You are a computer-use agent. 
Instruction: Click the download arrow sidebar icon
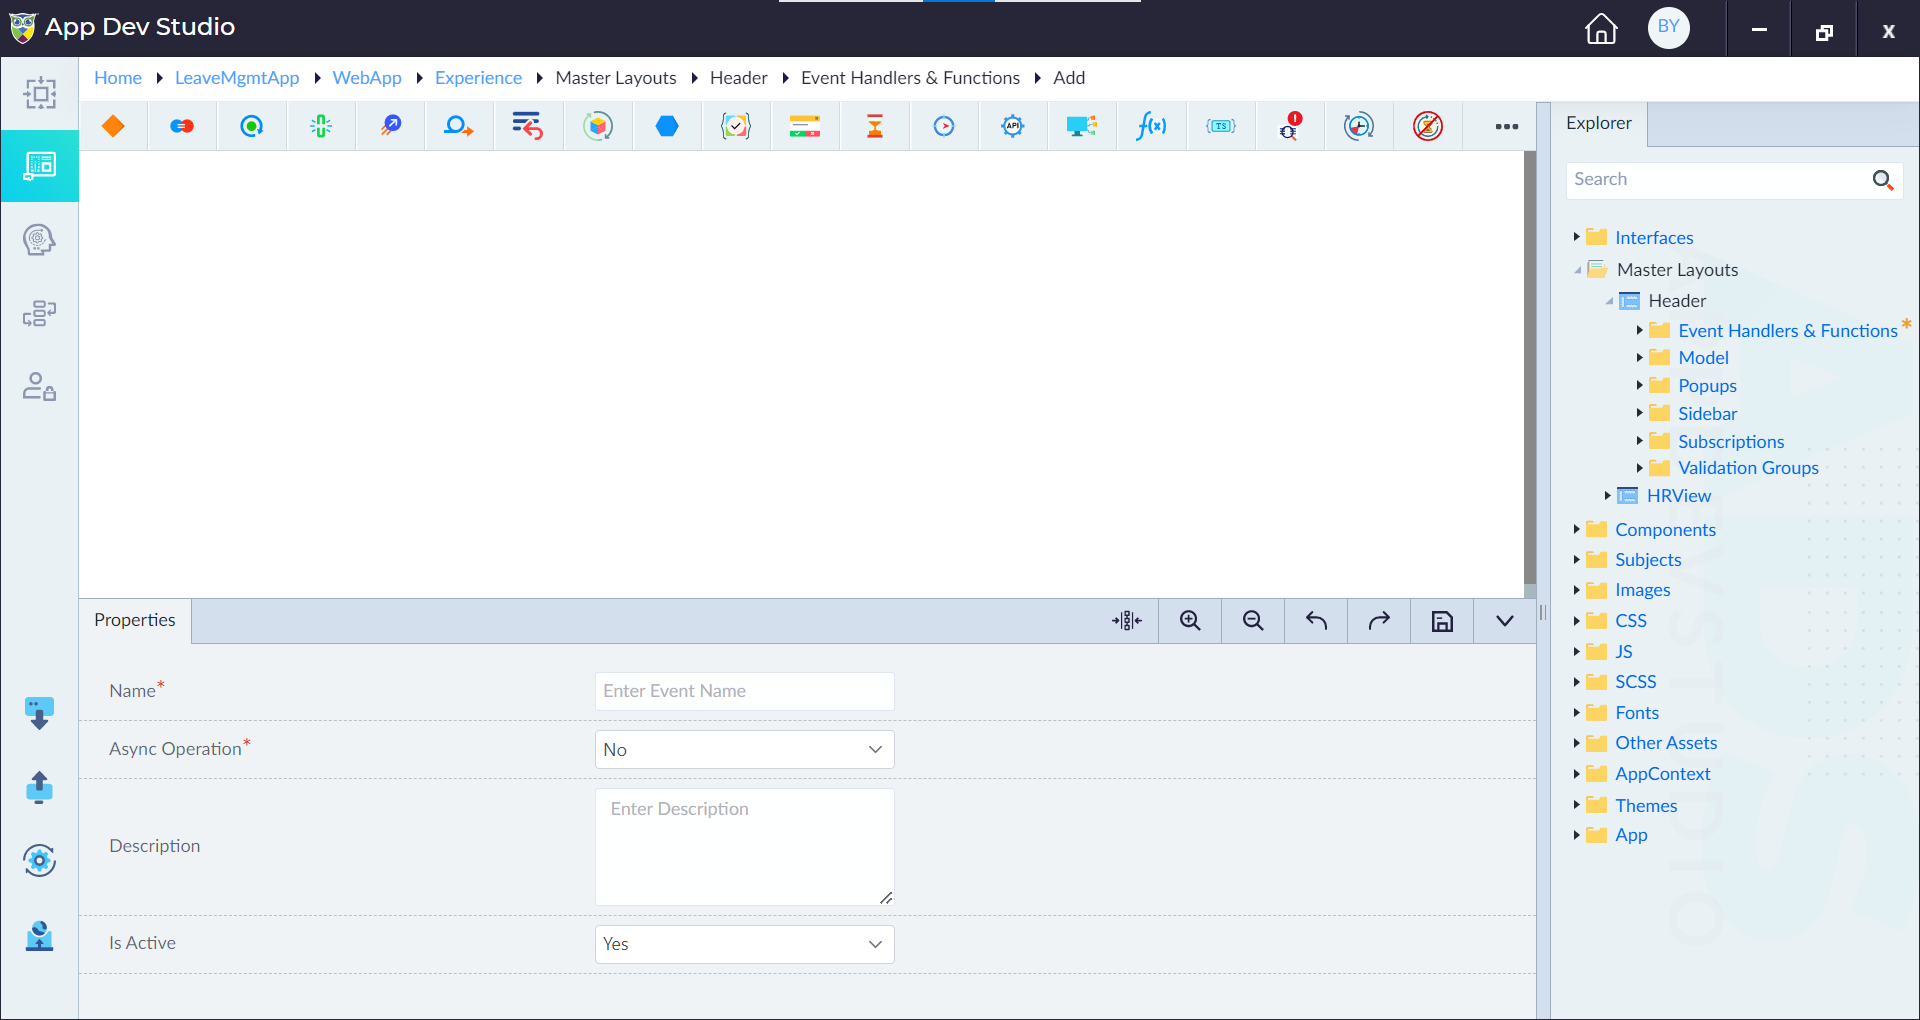pos(39,714)
